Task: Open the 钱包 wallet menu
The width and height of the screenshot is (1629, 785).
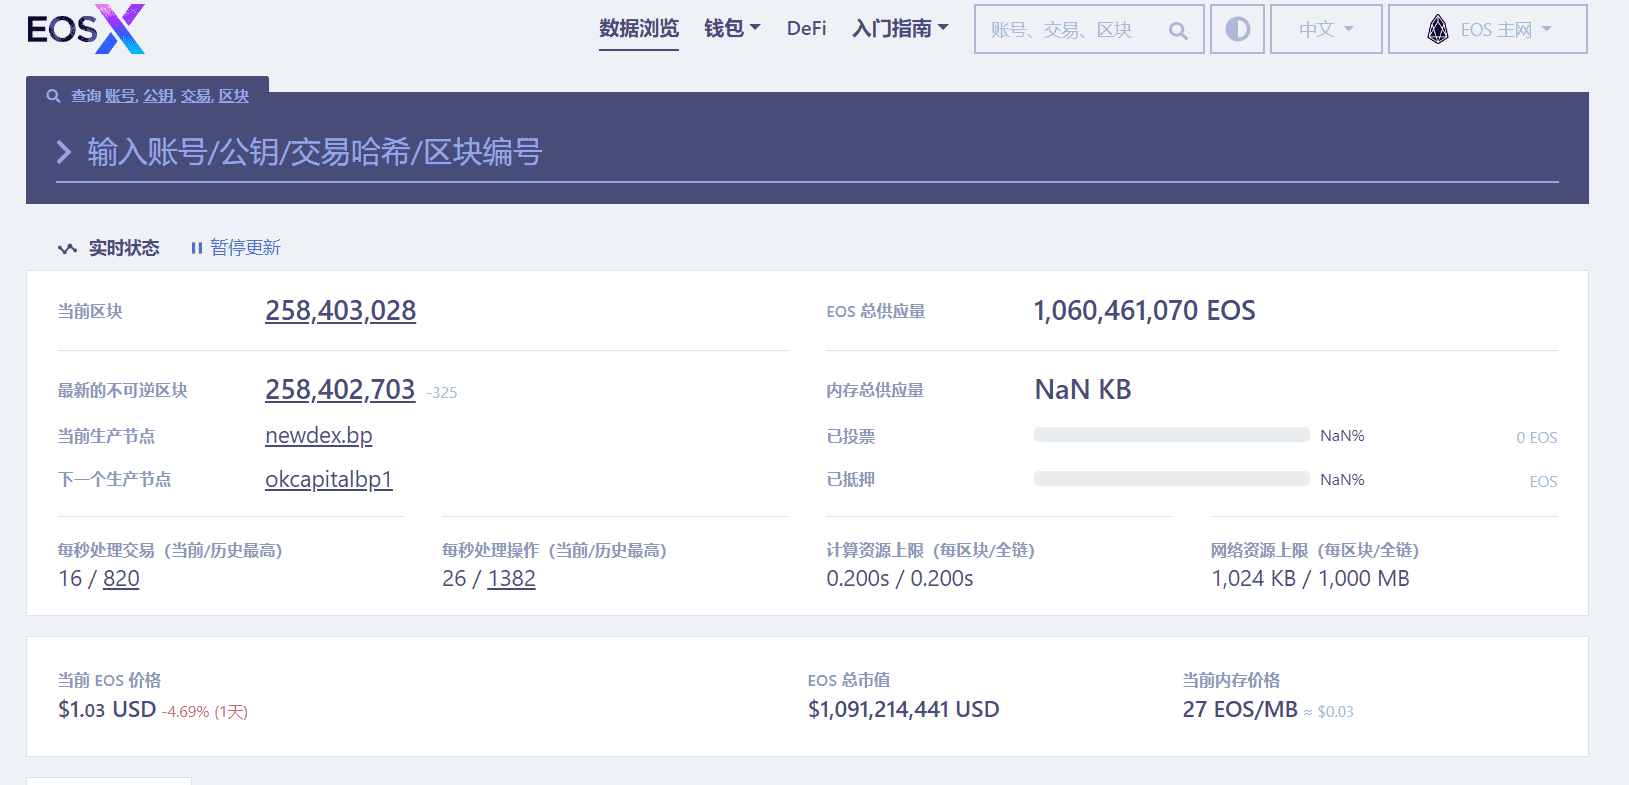Action: [x=731, y=29]
